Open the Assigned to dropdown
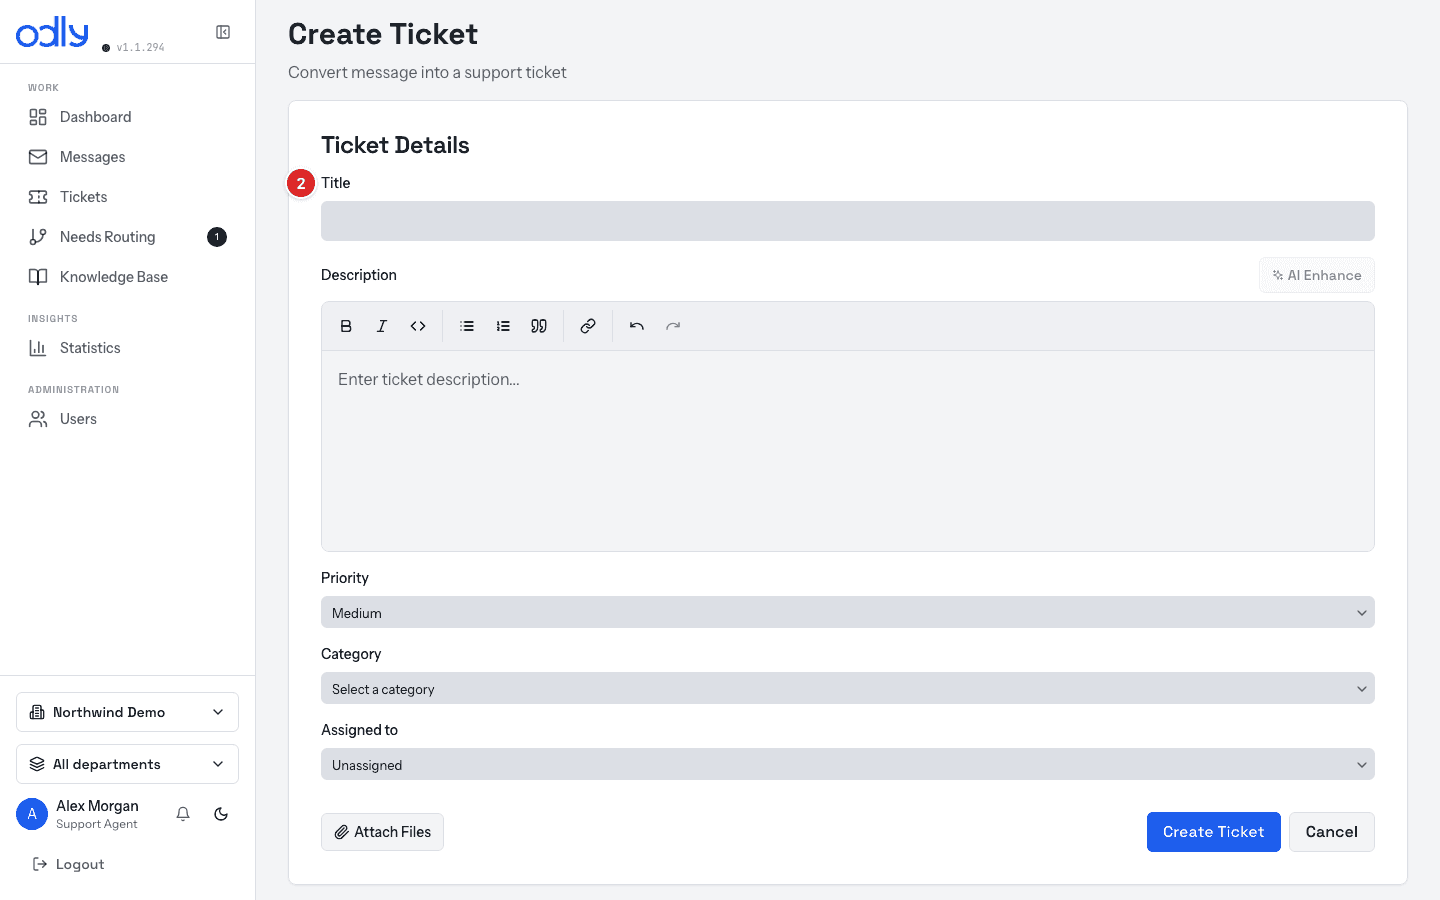This screenshot has height=900, width=1440. (848, 764)
